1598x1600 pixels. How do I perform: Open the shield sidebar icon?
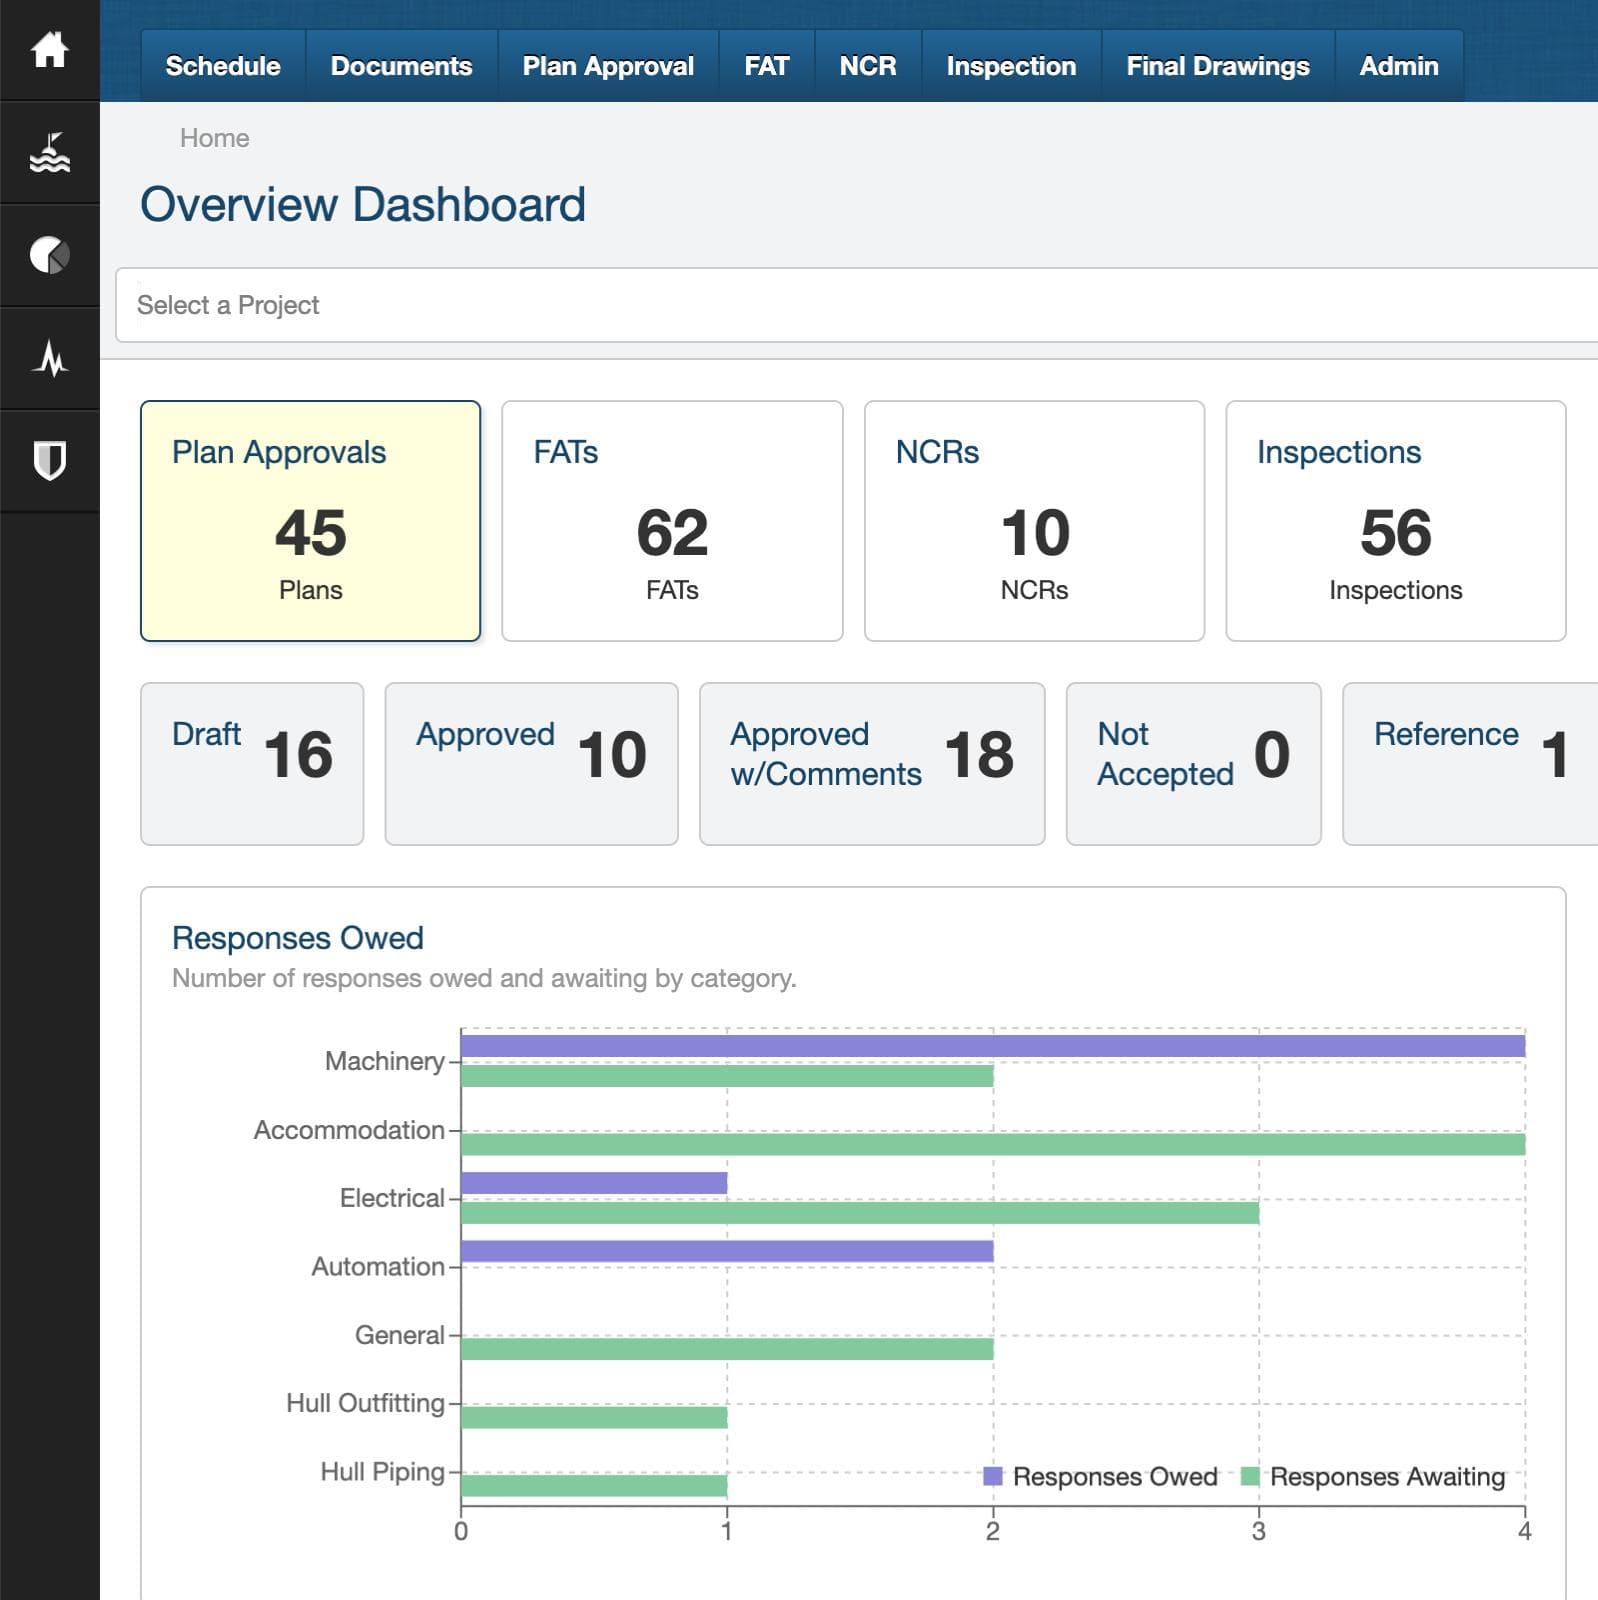(x=49, y=461)
